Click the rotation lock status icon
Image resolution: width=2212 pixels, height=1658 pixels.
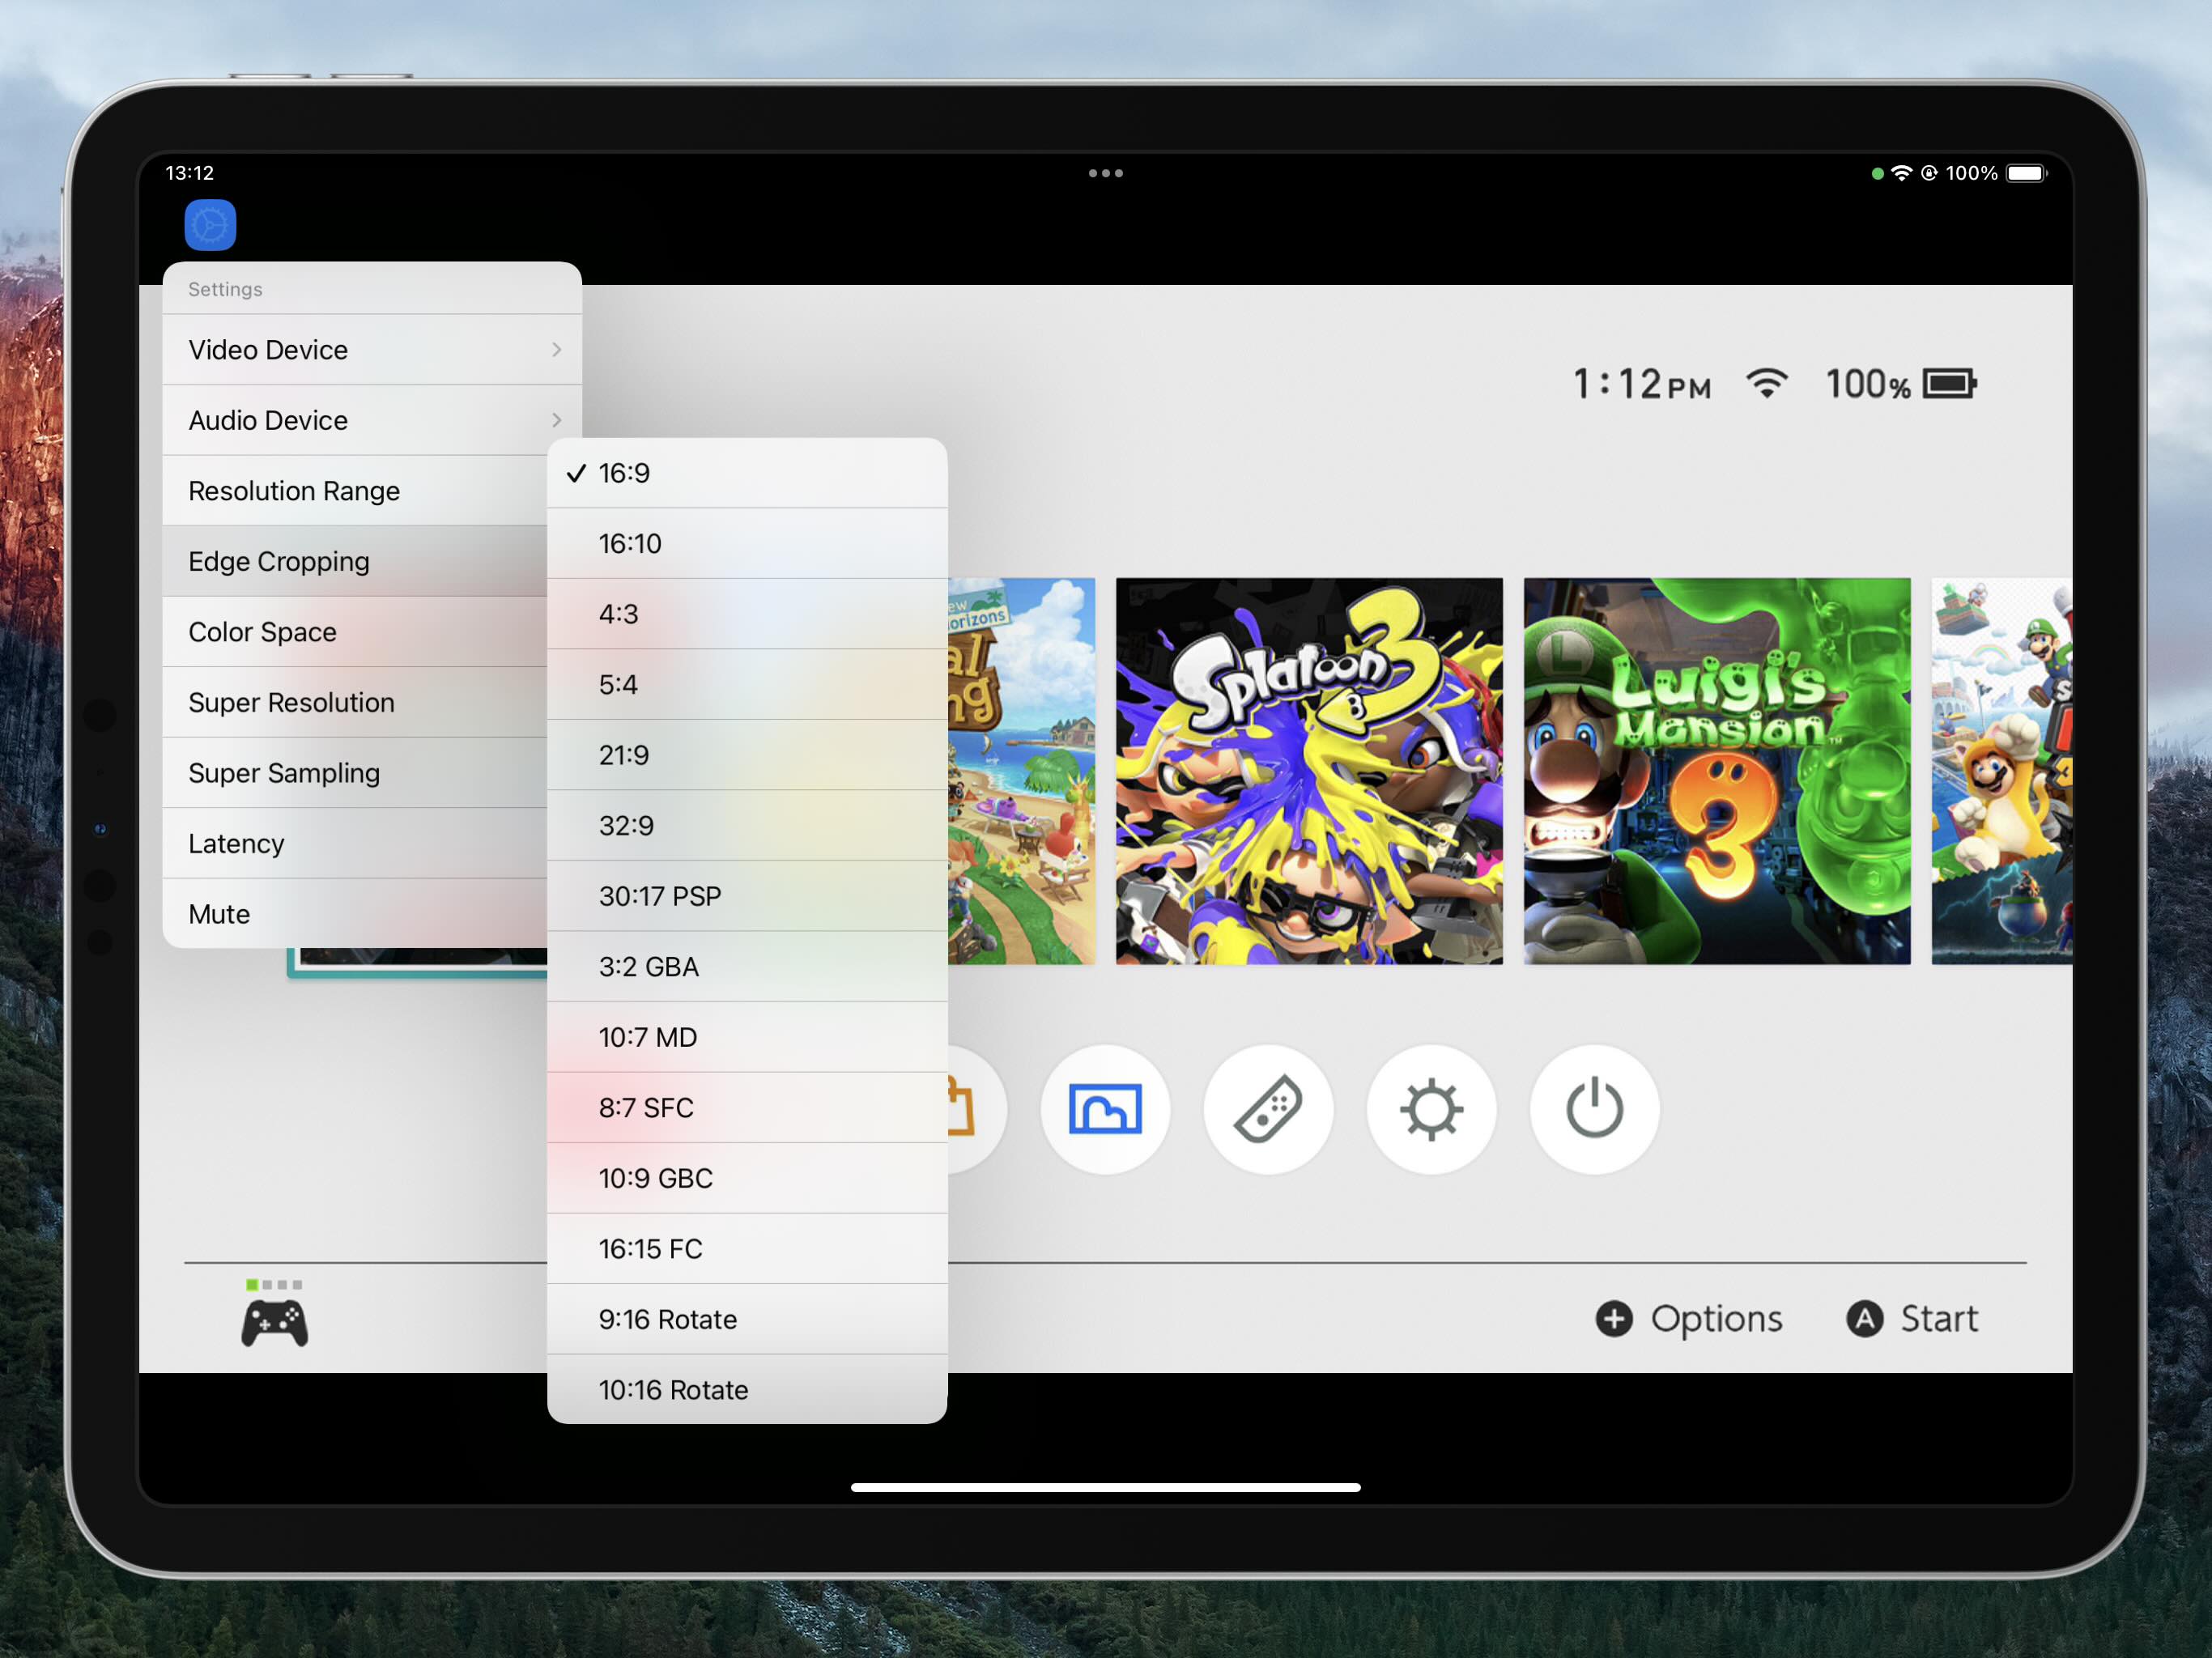tap(1929, 173)
